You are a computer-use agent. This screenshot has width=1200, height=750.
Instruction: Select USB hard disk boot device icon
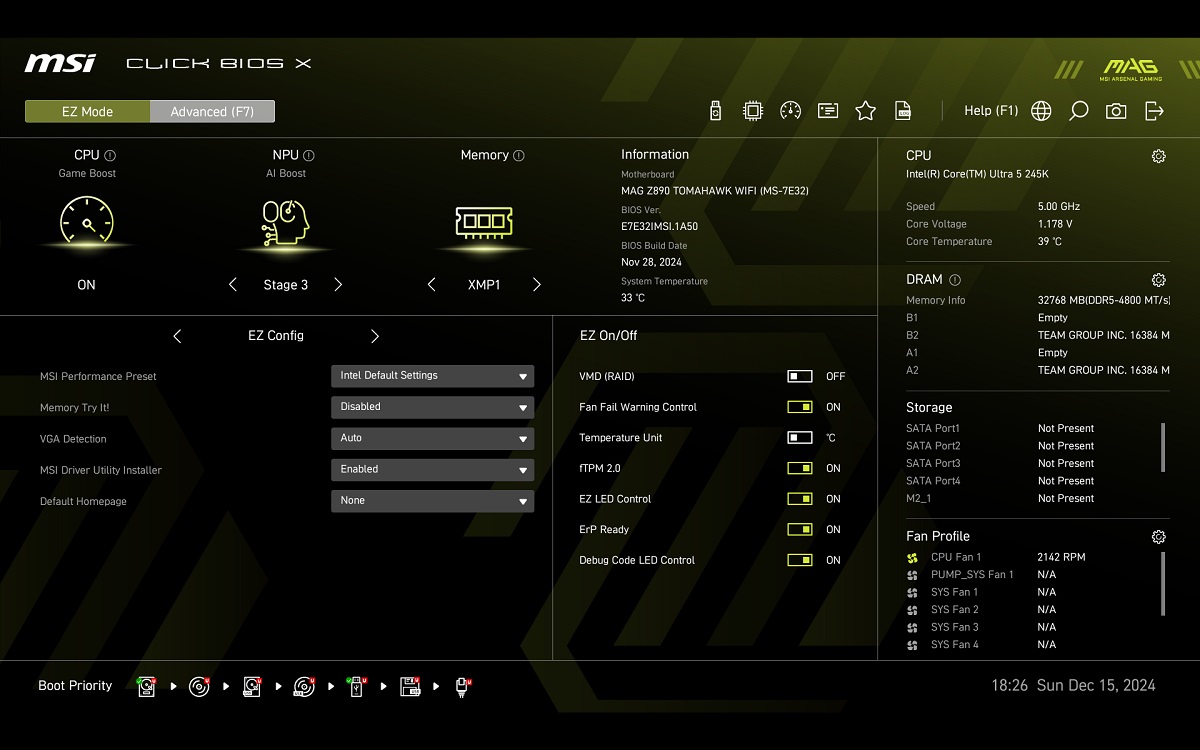pos(252,686)
